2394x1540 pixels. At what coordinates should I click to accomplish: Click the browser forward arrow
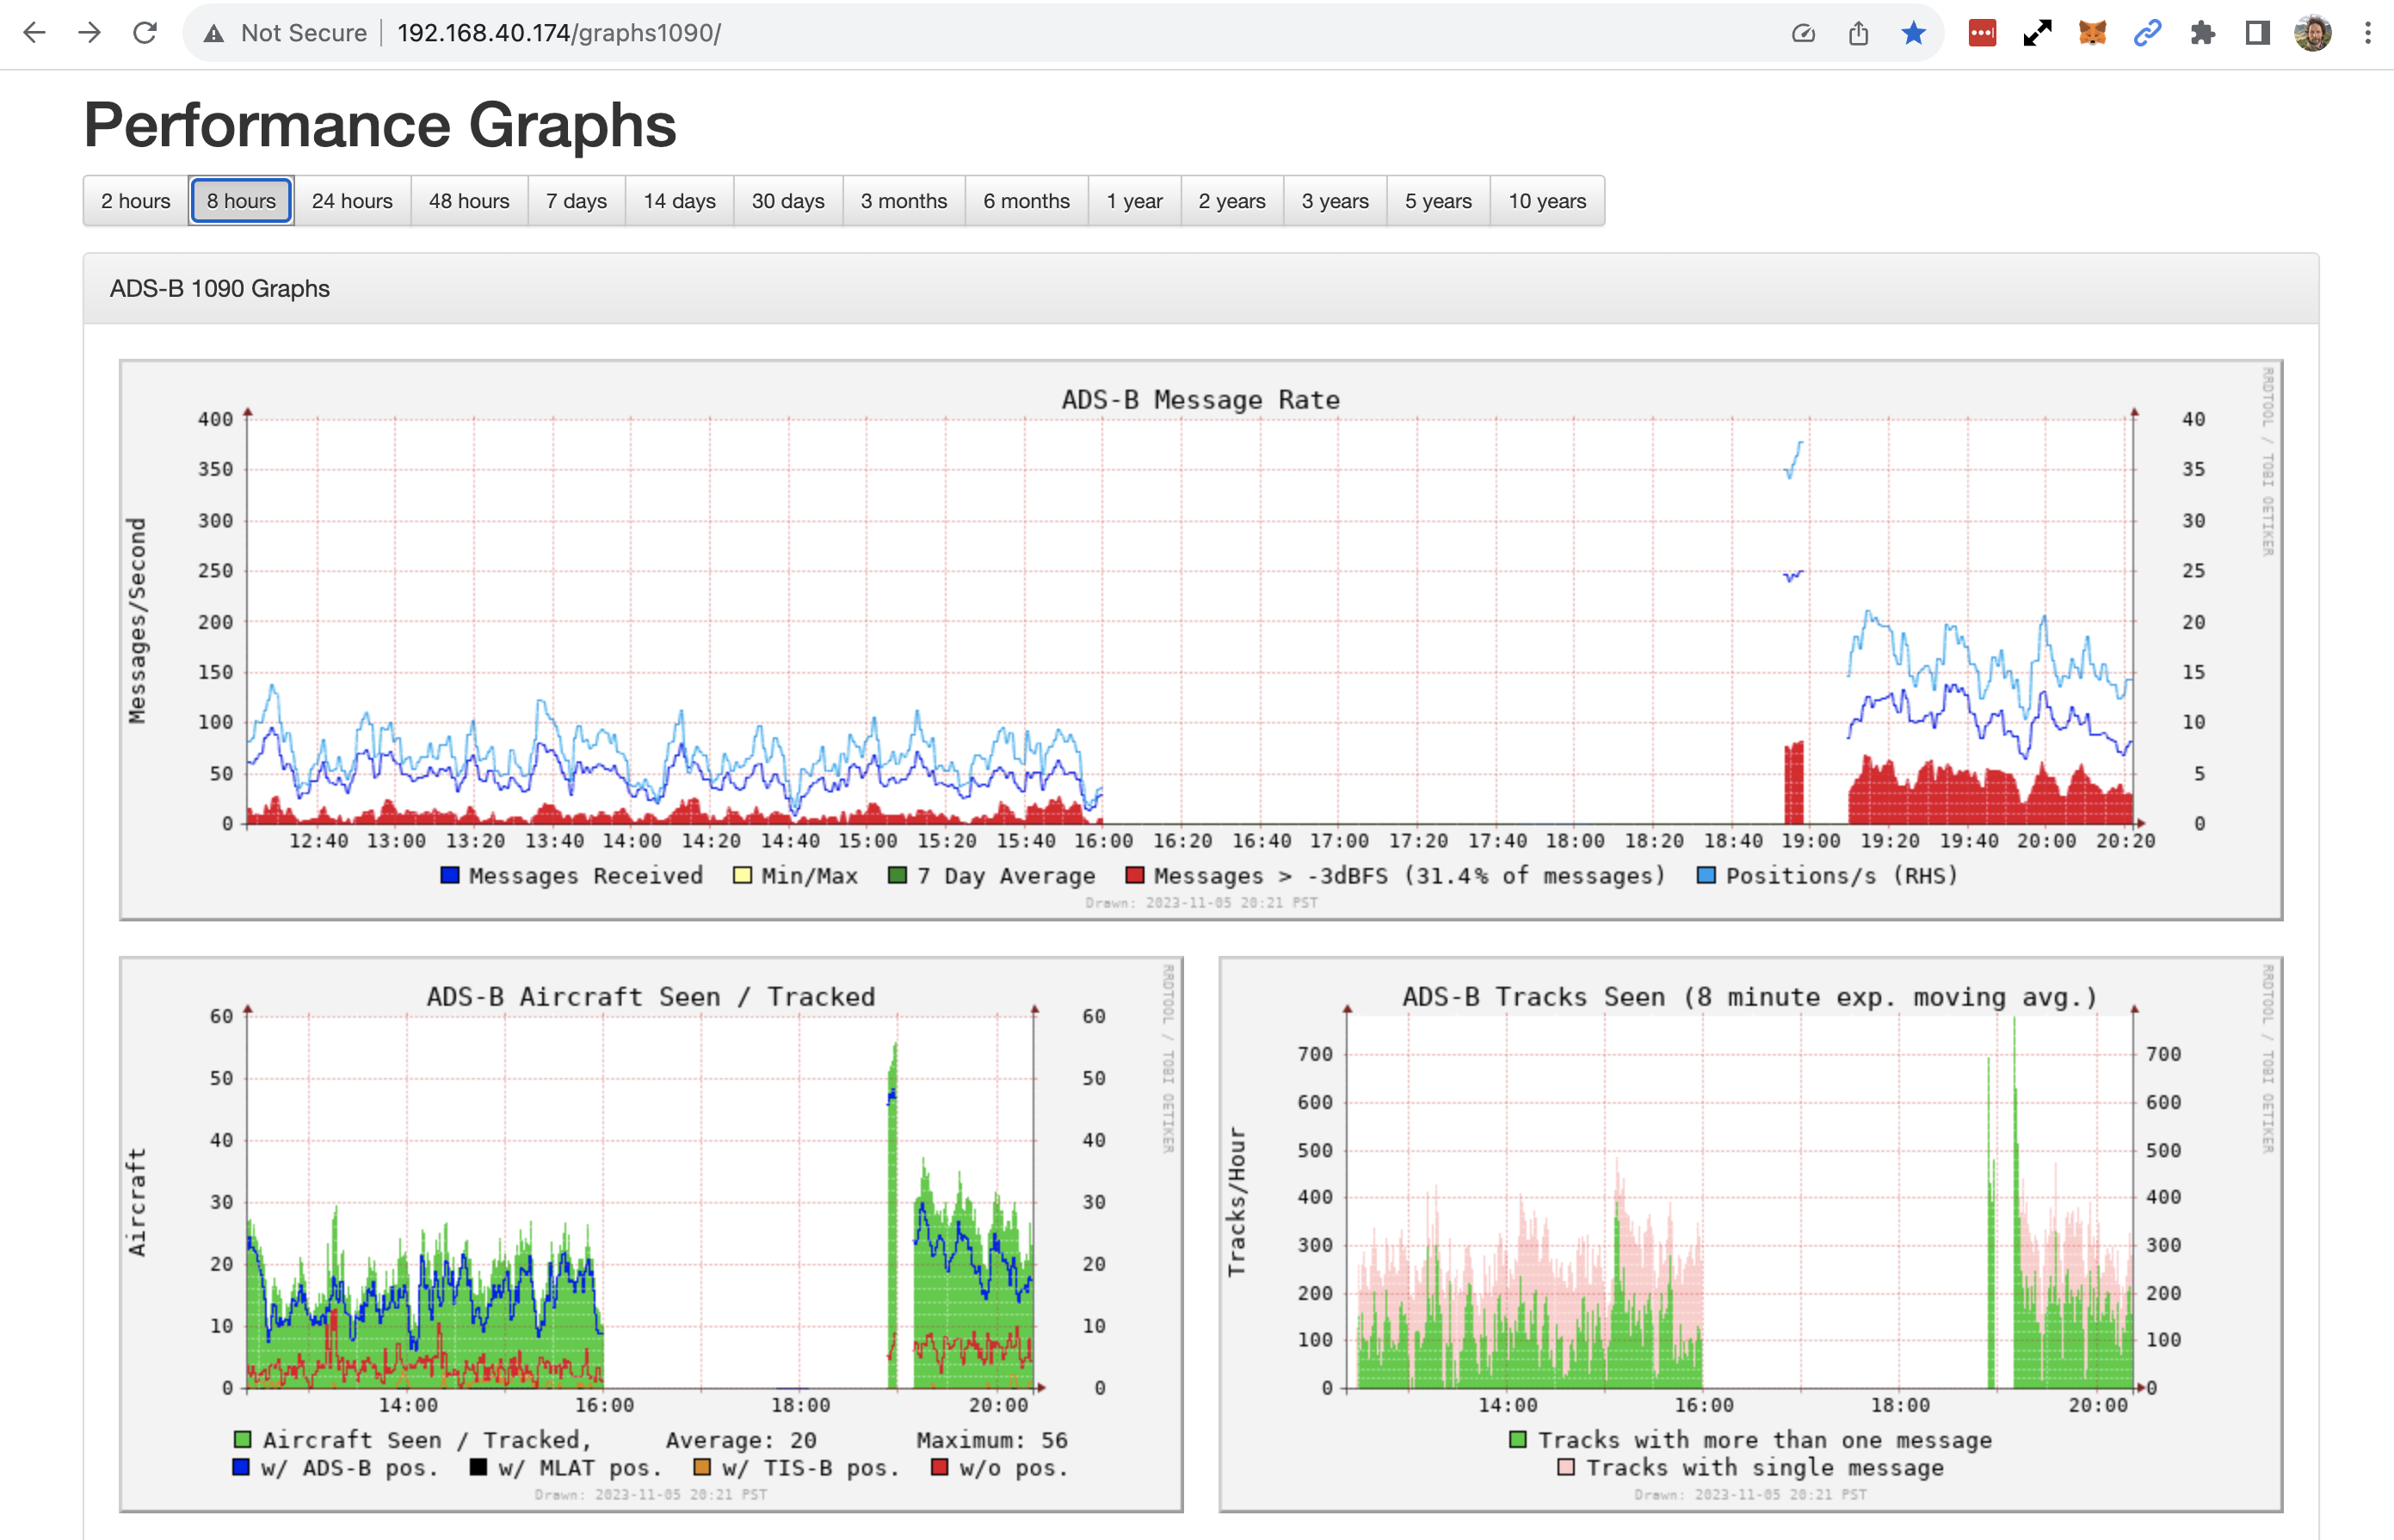point(90,33)
